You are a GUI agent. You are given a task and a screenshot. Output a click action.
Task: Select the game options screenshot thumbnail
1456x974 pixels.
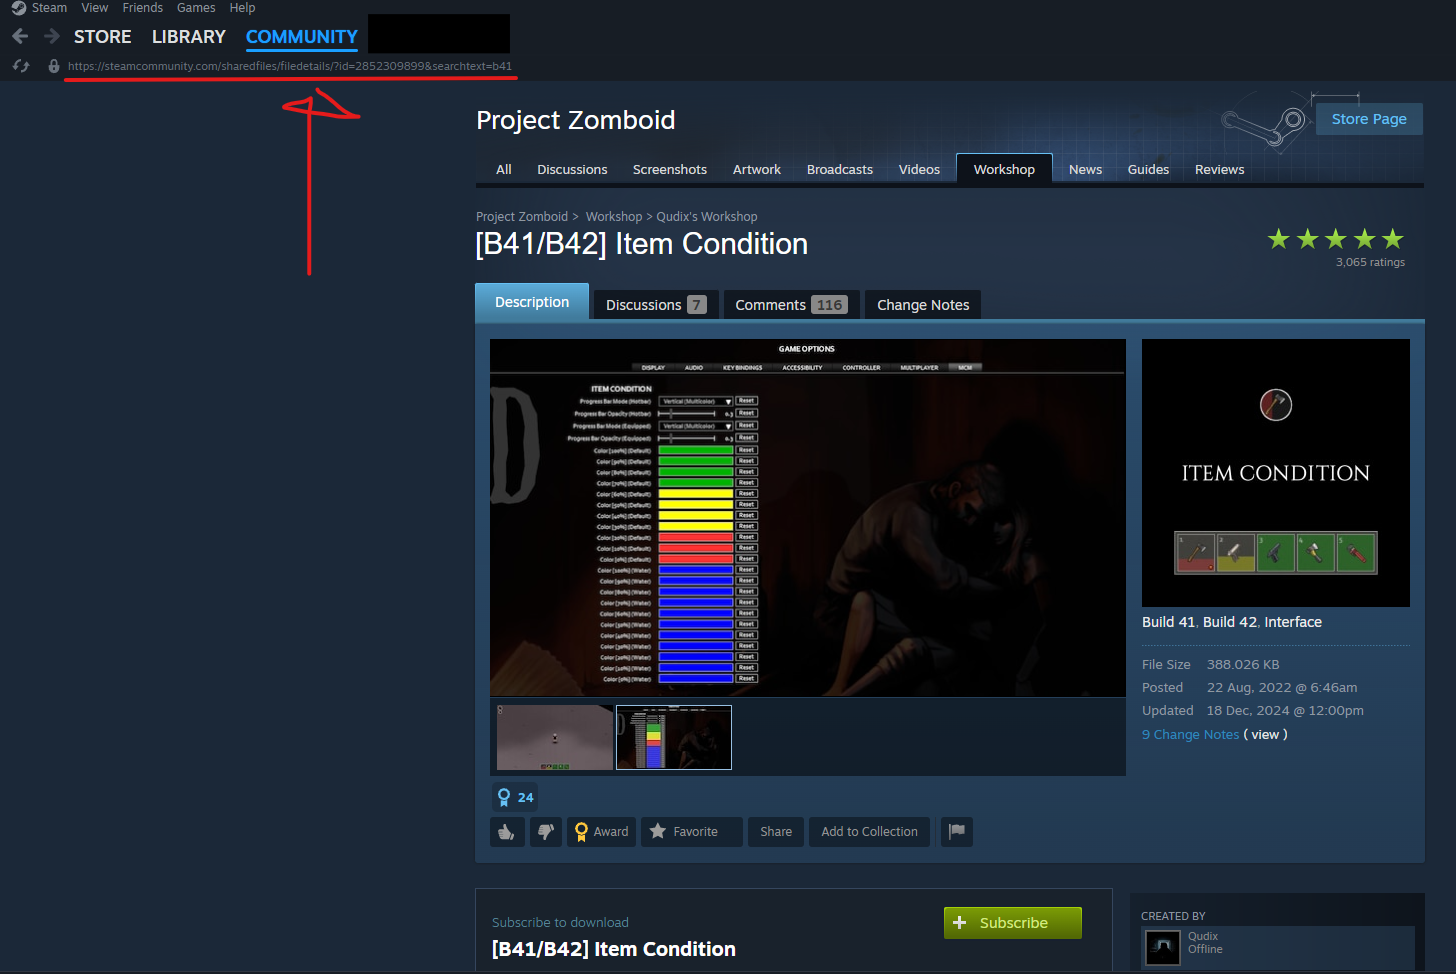click(x=674, y=738)
